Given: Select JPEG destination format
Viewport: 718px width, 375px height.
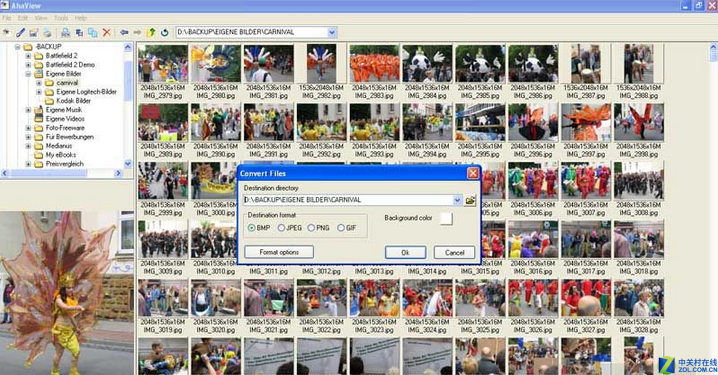Looking at the screenshot, I should [281, 228].
